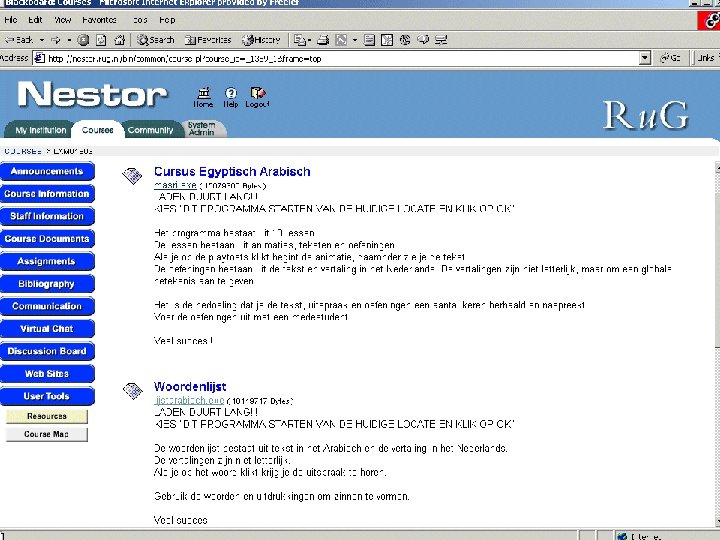The height and width of the screenshot is (540, 720).
Task: Open the Favorites menu
Action: [99, 20]
